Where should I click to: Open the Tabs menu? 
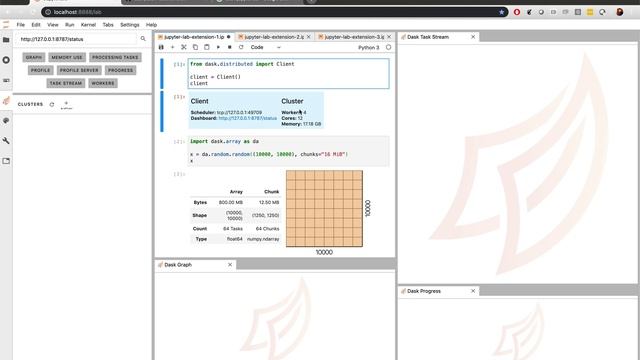pos(108,24)
